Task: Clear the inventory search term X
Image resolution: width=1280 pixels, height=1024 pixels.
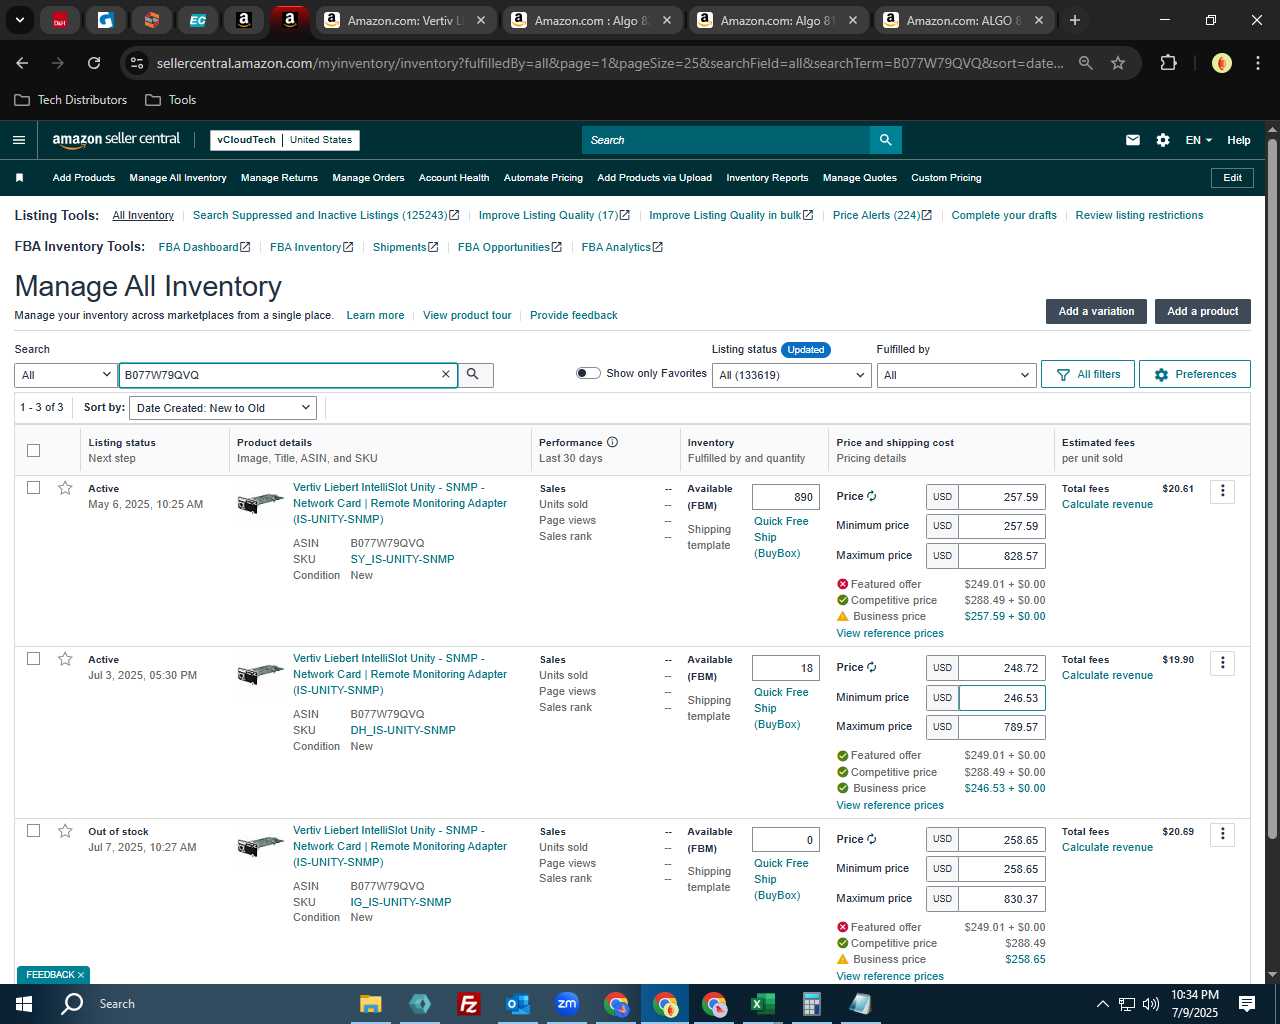Action: coord(446,375)
